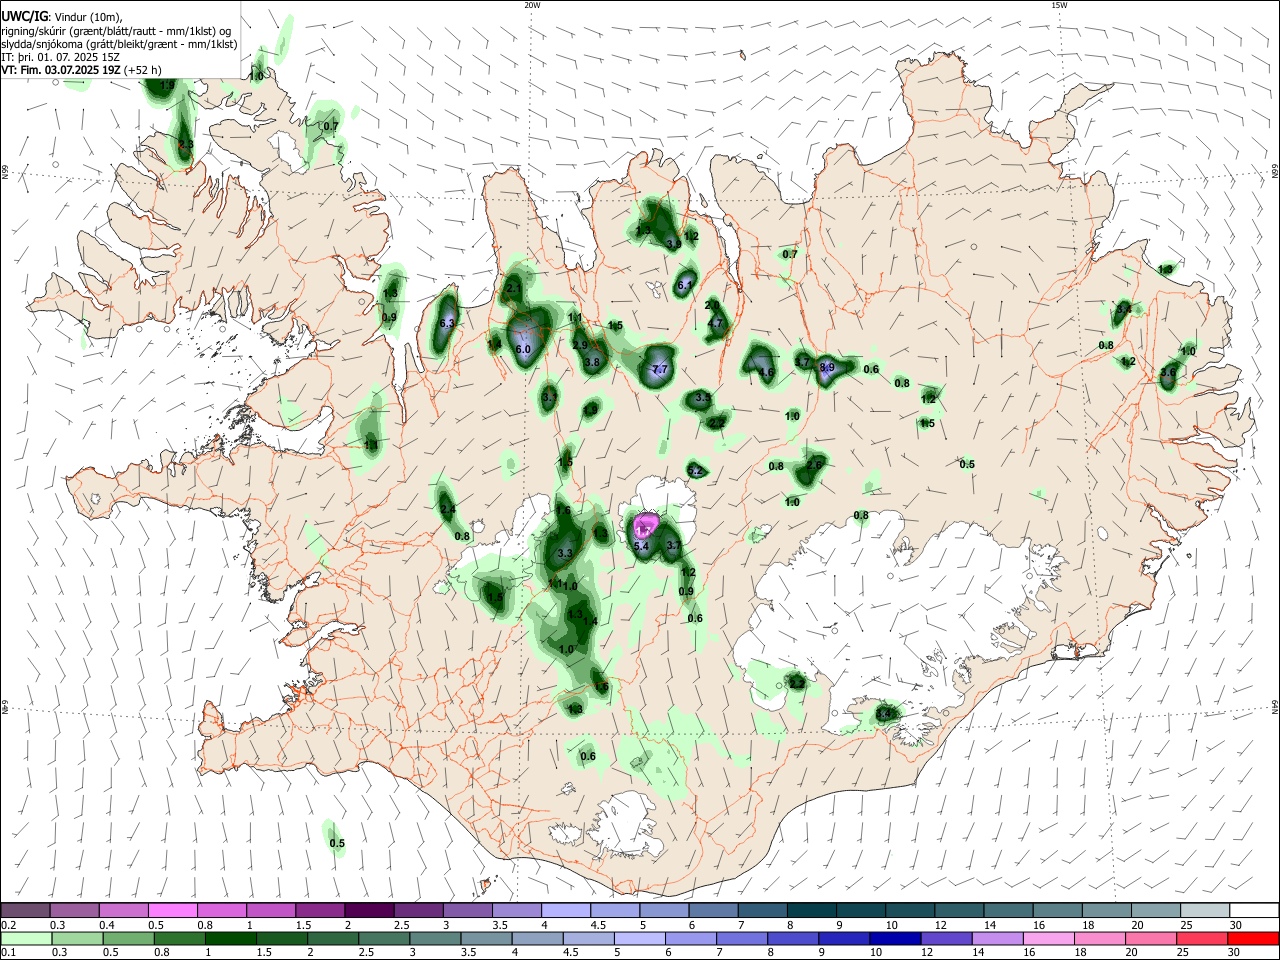This screenshot has width=1280, height=960.
Task: Select the initial time 'IT: þri. 01. 07. 2025 15Z'
Action: 61,57
